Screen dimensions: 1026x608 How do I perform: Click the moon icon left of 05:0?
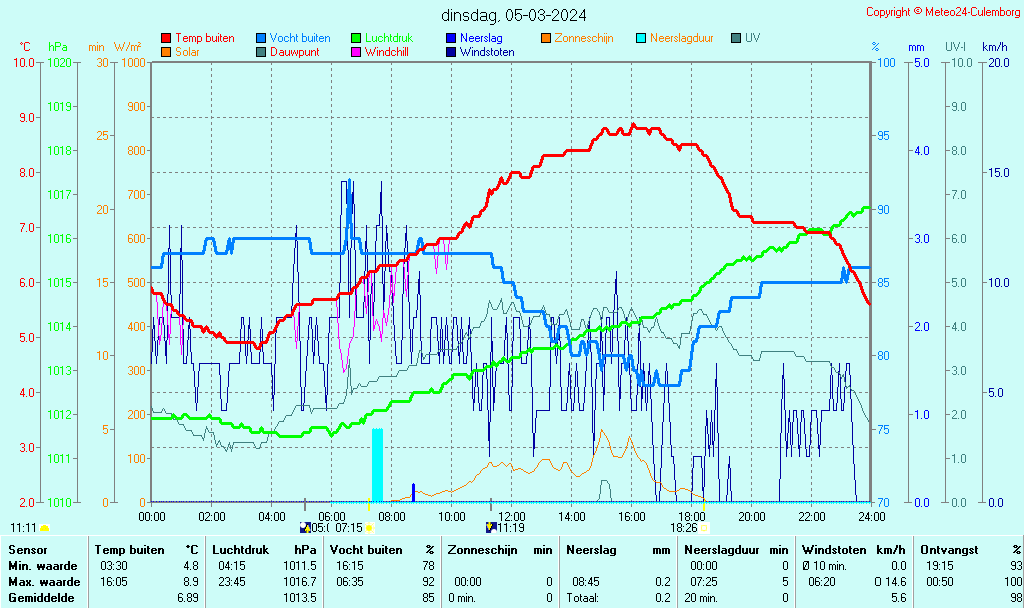tap(305, 527)
